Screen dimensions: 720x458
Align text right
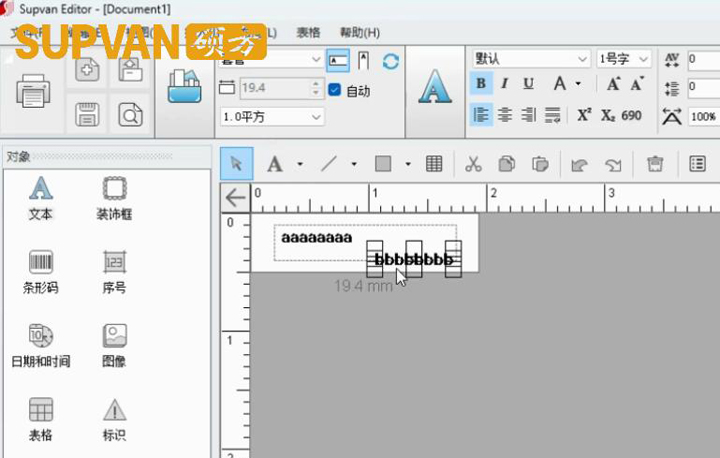tap(529, 115)
